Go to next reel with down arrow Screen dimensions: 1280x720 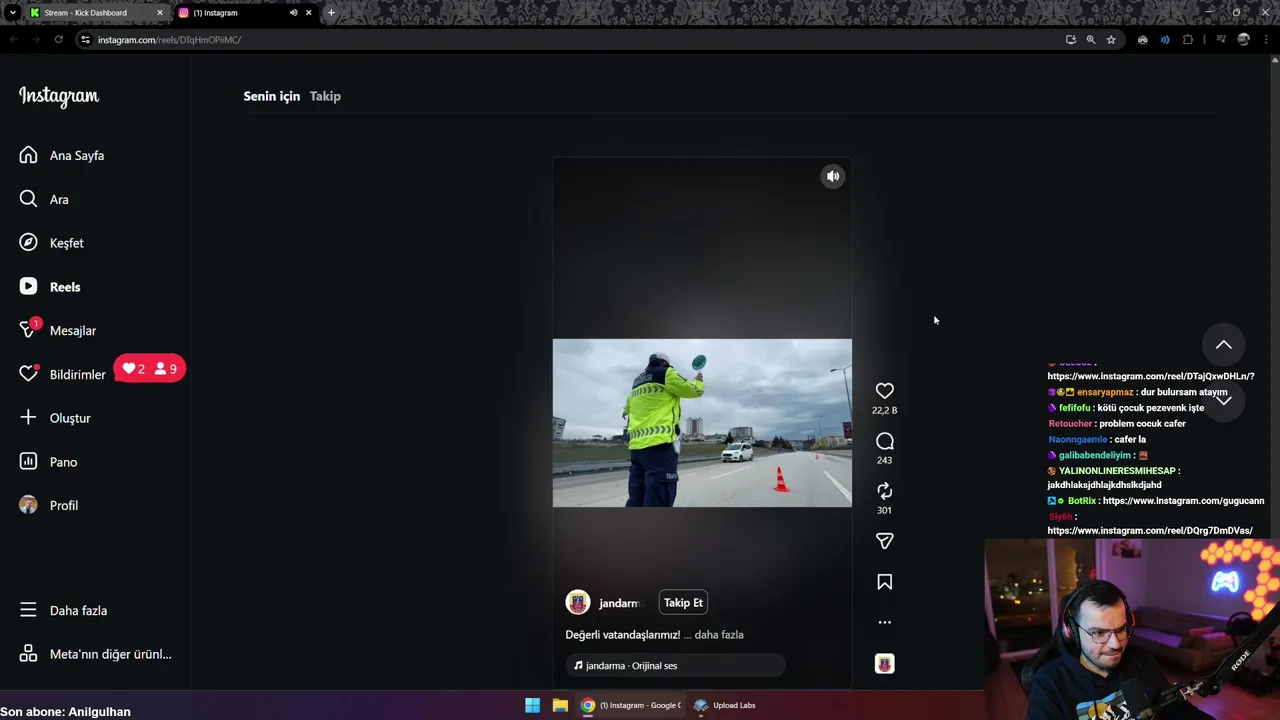(x=1223, y=399)
